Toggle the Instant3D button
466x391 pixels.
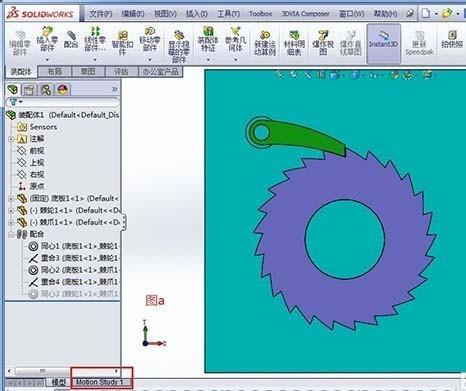(384, 43)
